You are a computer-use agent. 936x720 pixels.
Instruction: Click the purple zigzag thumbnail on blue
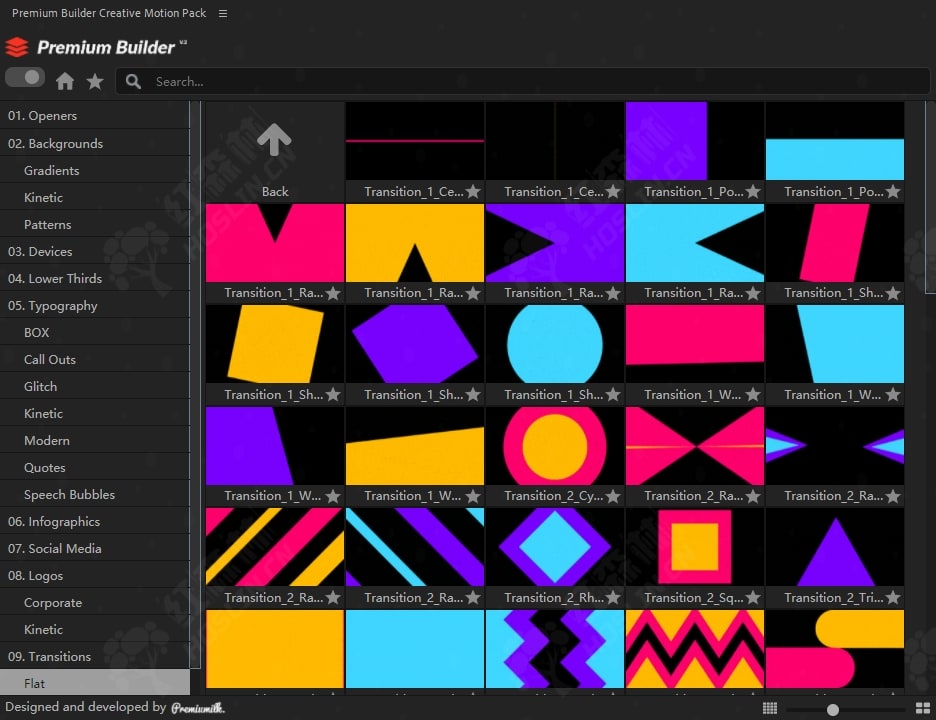point(555,649)
